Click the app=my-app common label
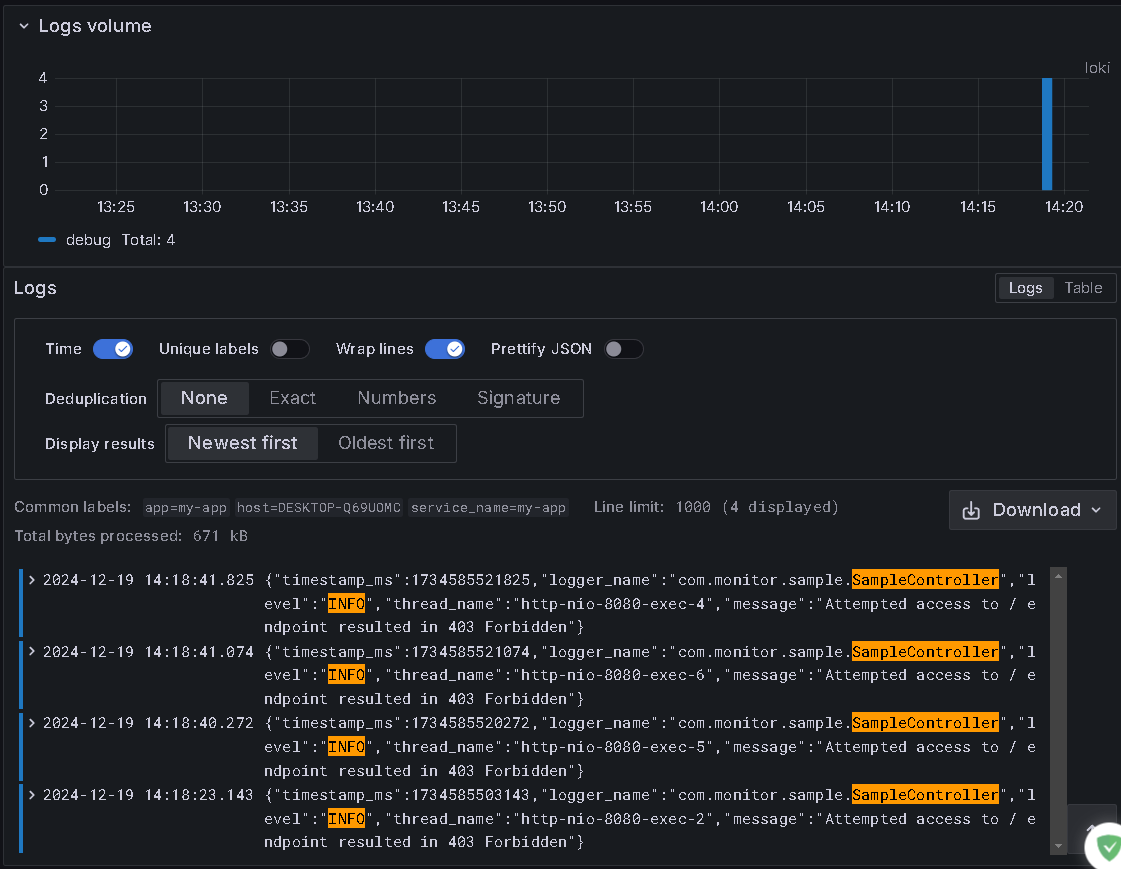The image size is (1121, 869). [186, 507]
